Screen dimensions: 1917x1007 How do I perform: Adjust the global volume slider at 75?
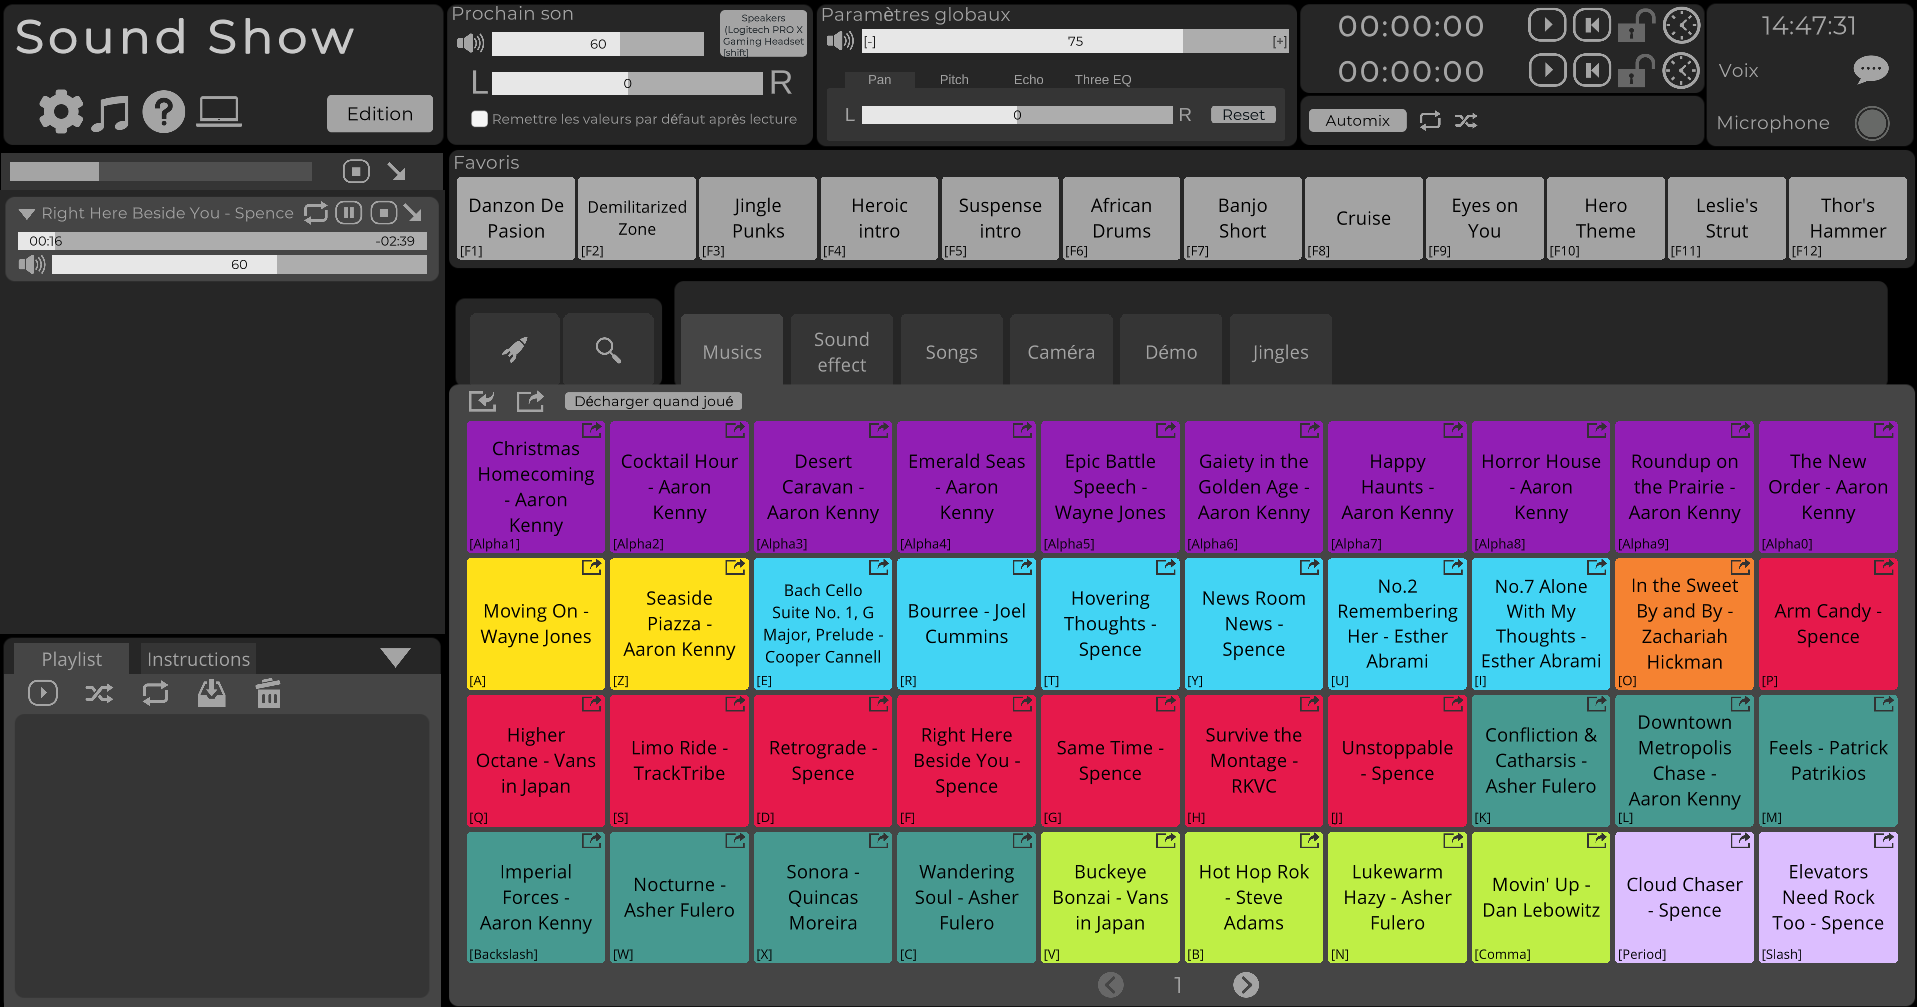point(1075,41)
